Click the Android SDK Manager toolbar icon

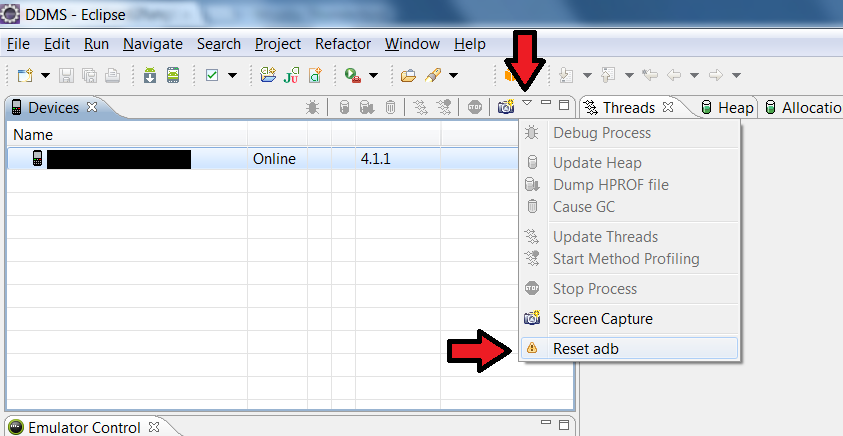tap(149, 75)
